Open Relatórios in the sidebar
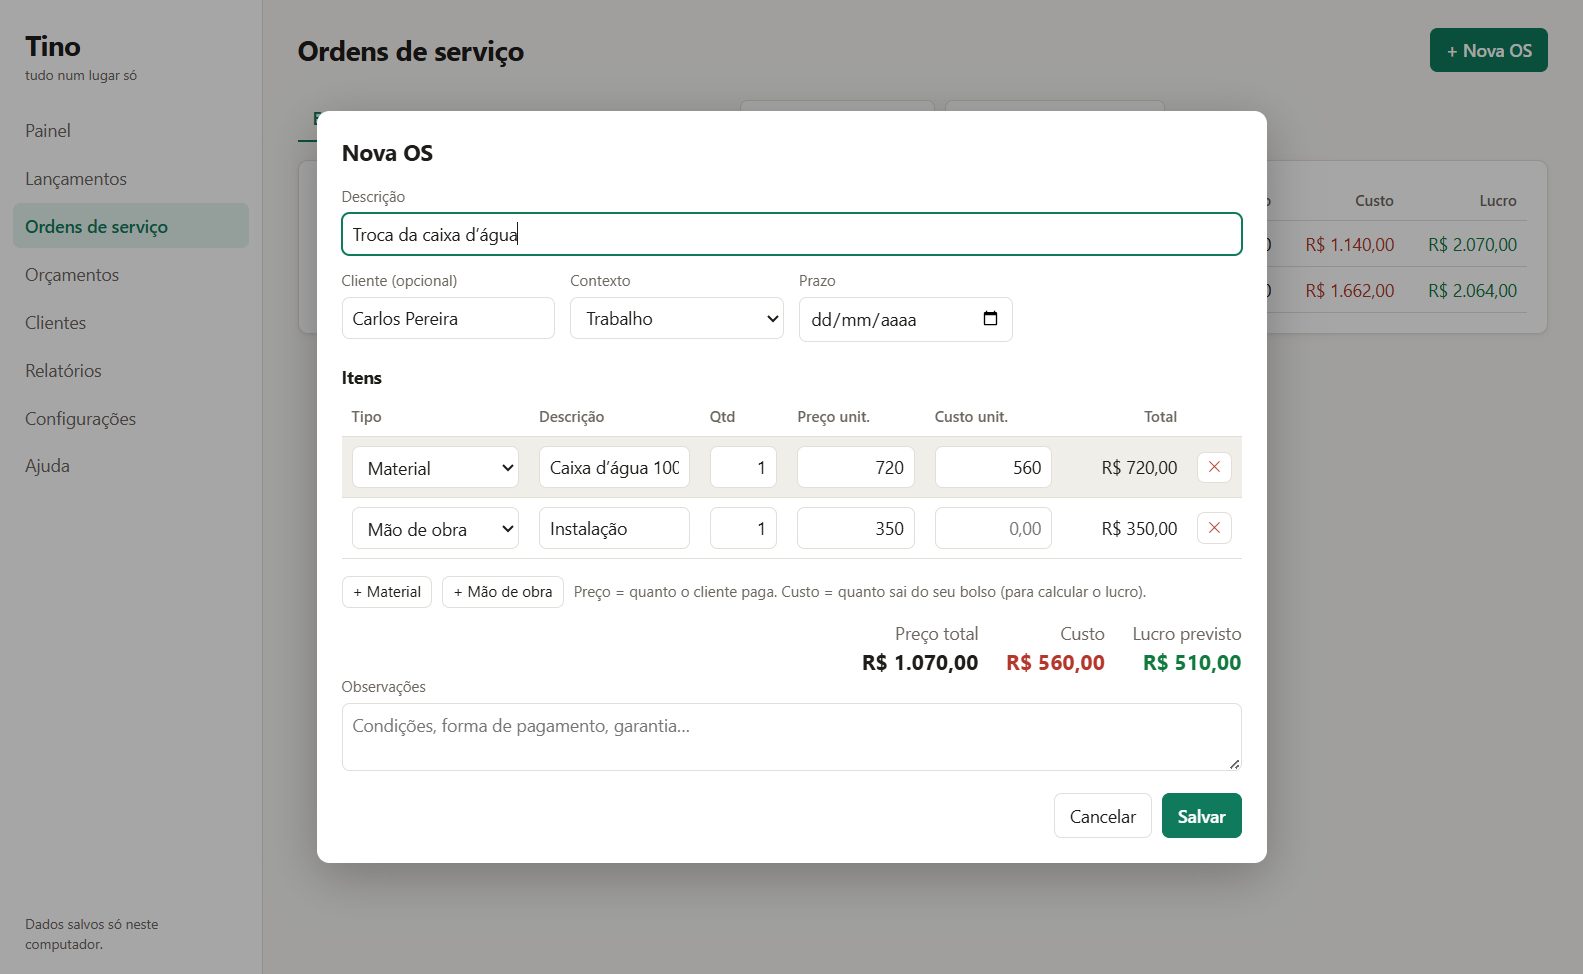This screenshot has width=1583, height=974. coord(131,371)
